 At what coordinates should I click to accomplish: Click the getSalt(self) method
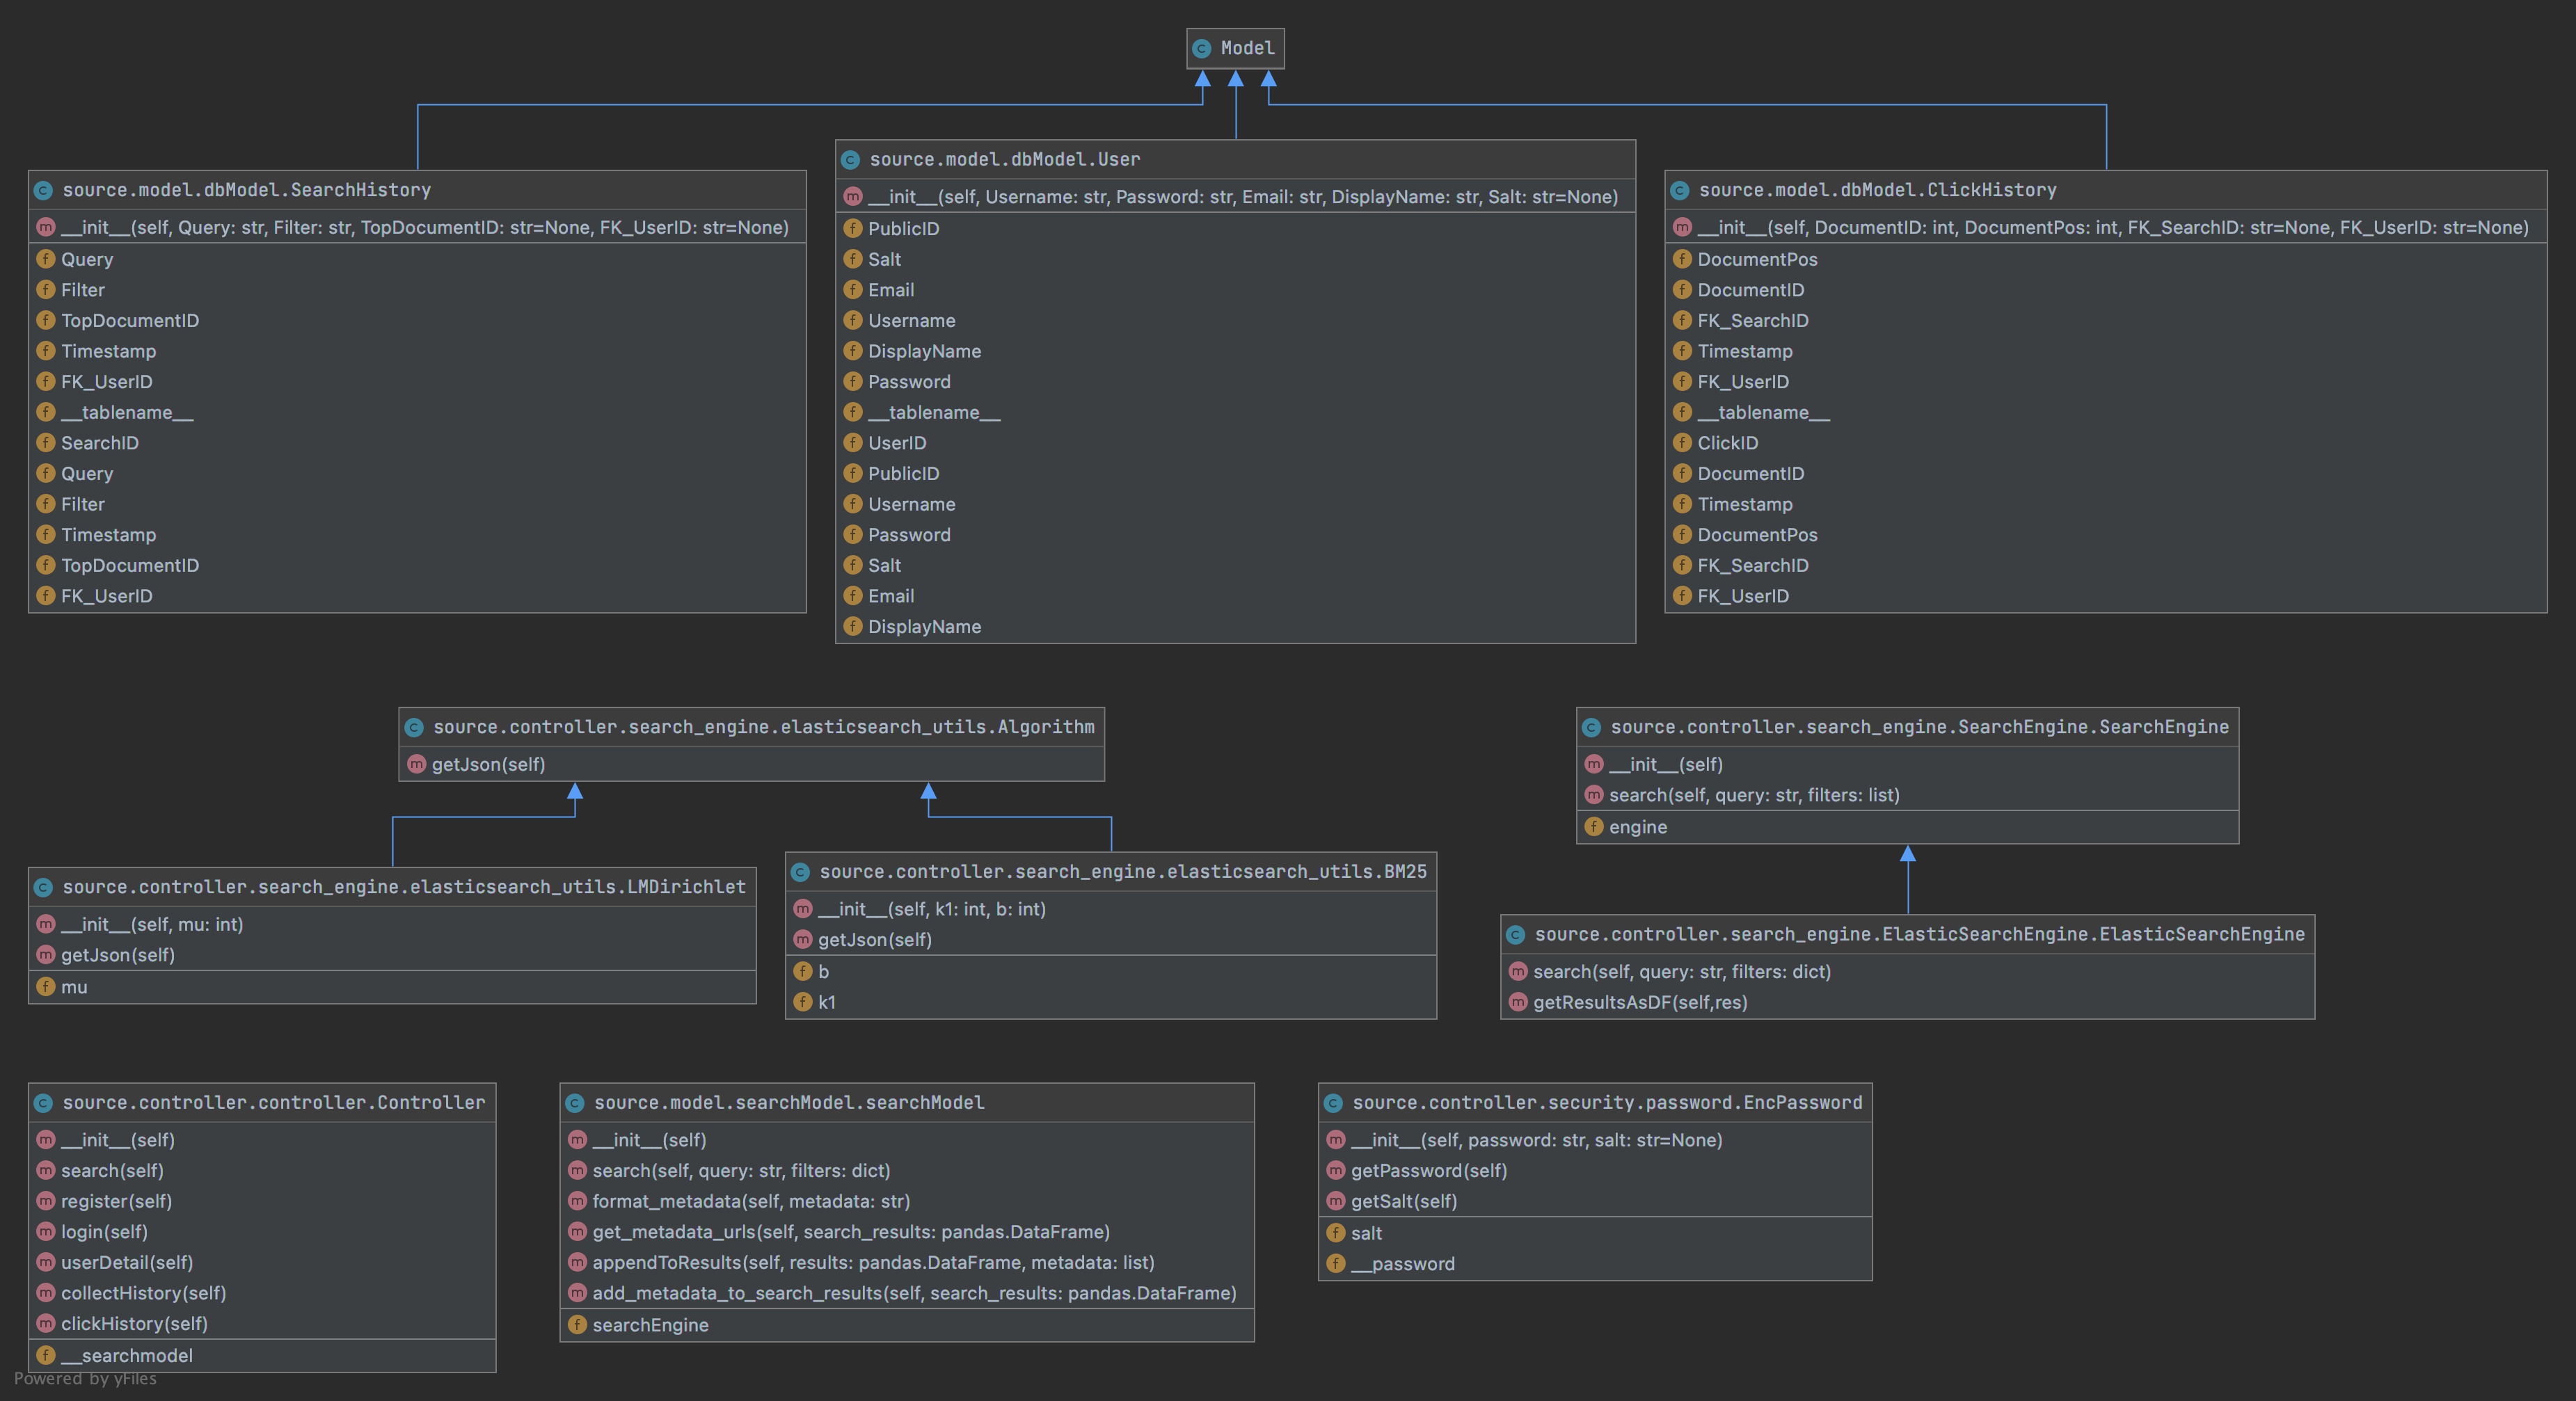pyautogui.click(x=1404, y=1201)
